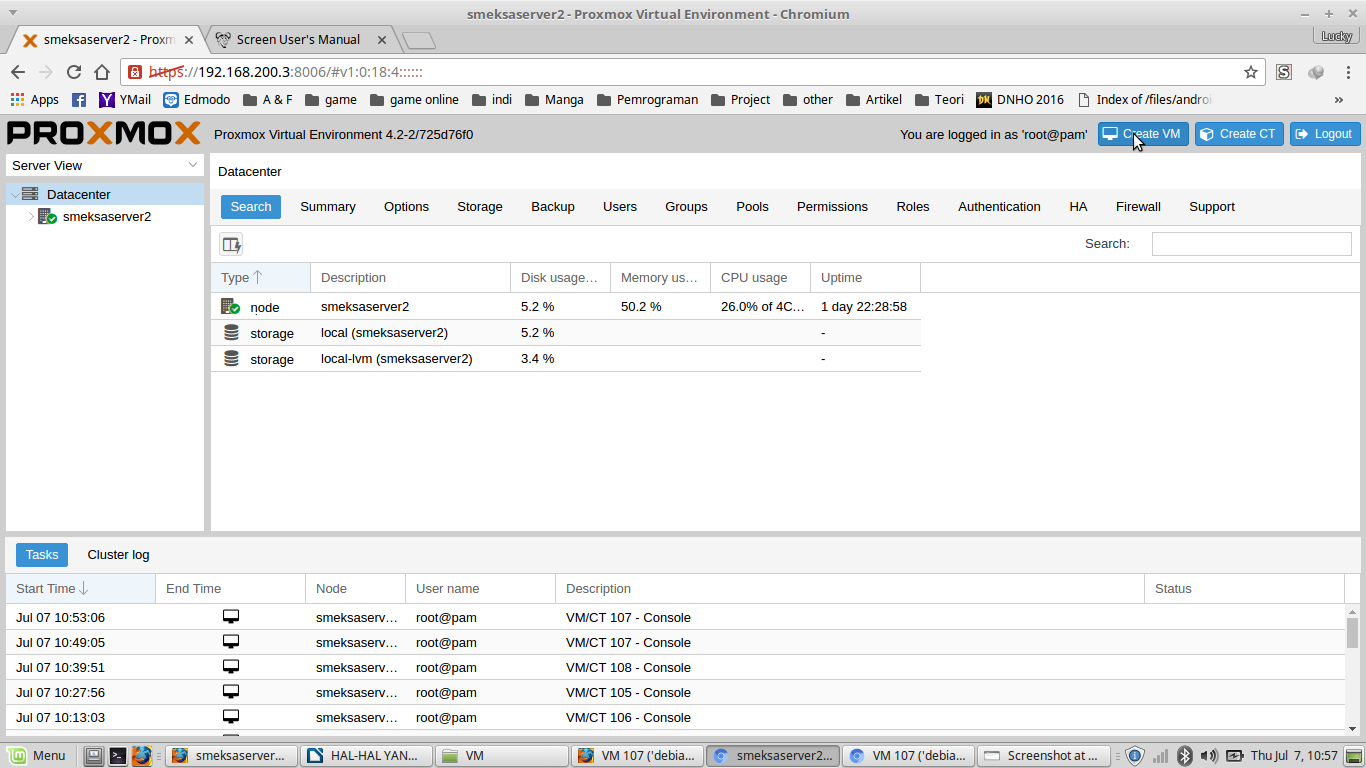Screen dimensions: 1366x768
Task: Click the S extension icon in toolbar
Action: [1284, 72]
